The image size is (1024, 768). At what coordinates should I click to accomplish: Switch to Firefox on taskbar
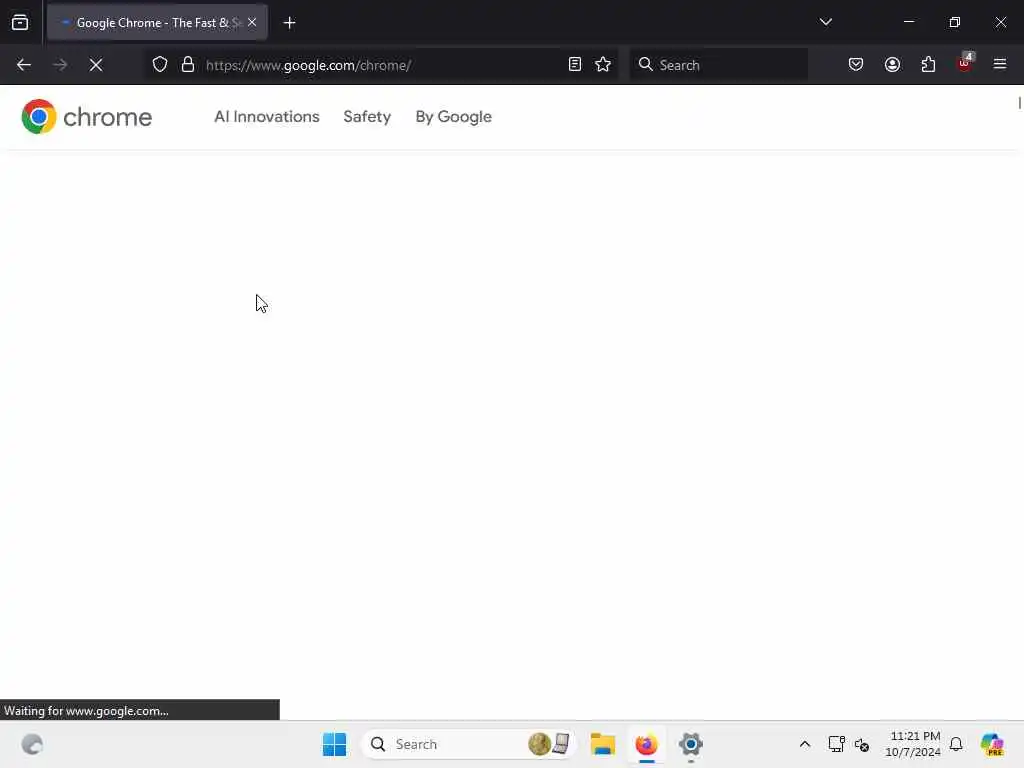coord(646,744)
